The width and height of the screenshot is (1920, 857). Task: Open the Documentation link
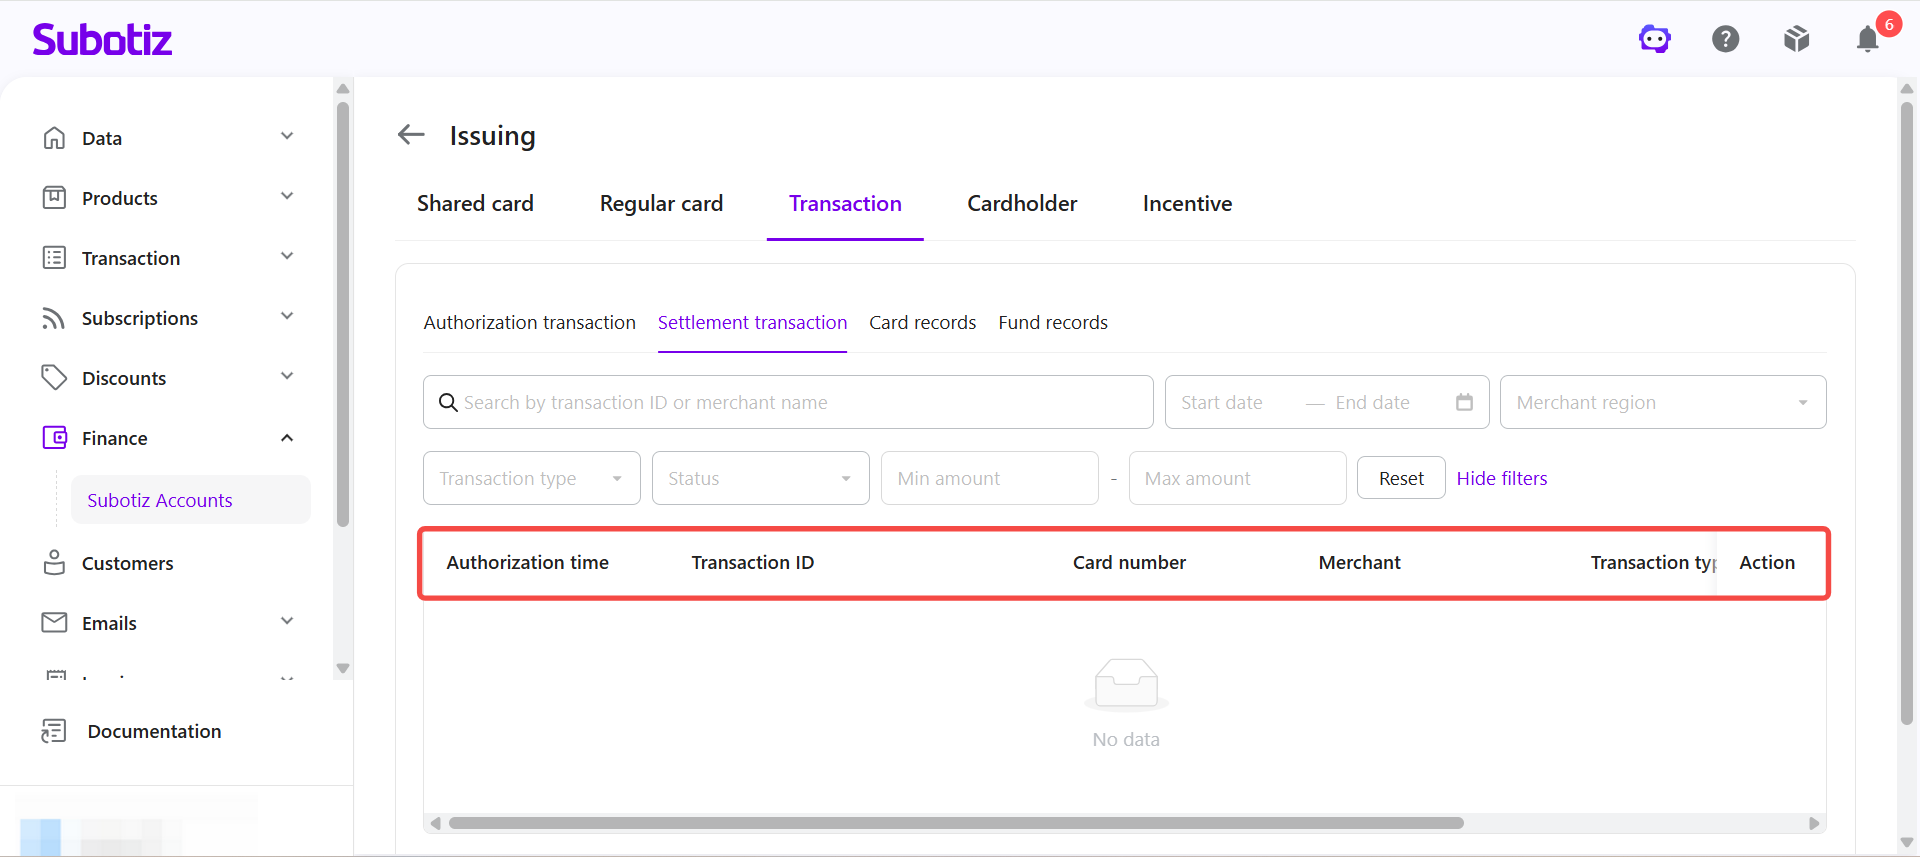point(154,731)
